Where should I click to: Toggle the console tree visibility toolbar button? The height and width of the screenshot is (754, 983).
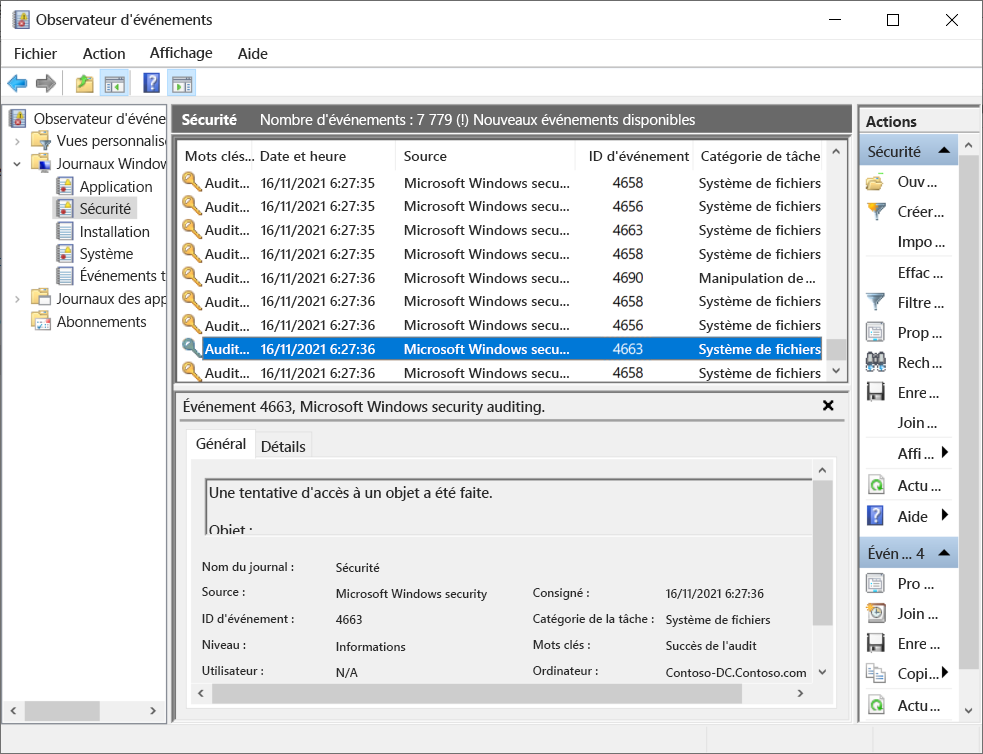[x=116, y=82]
